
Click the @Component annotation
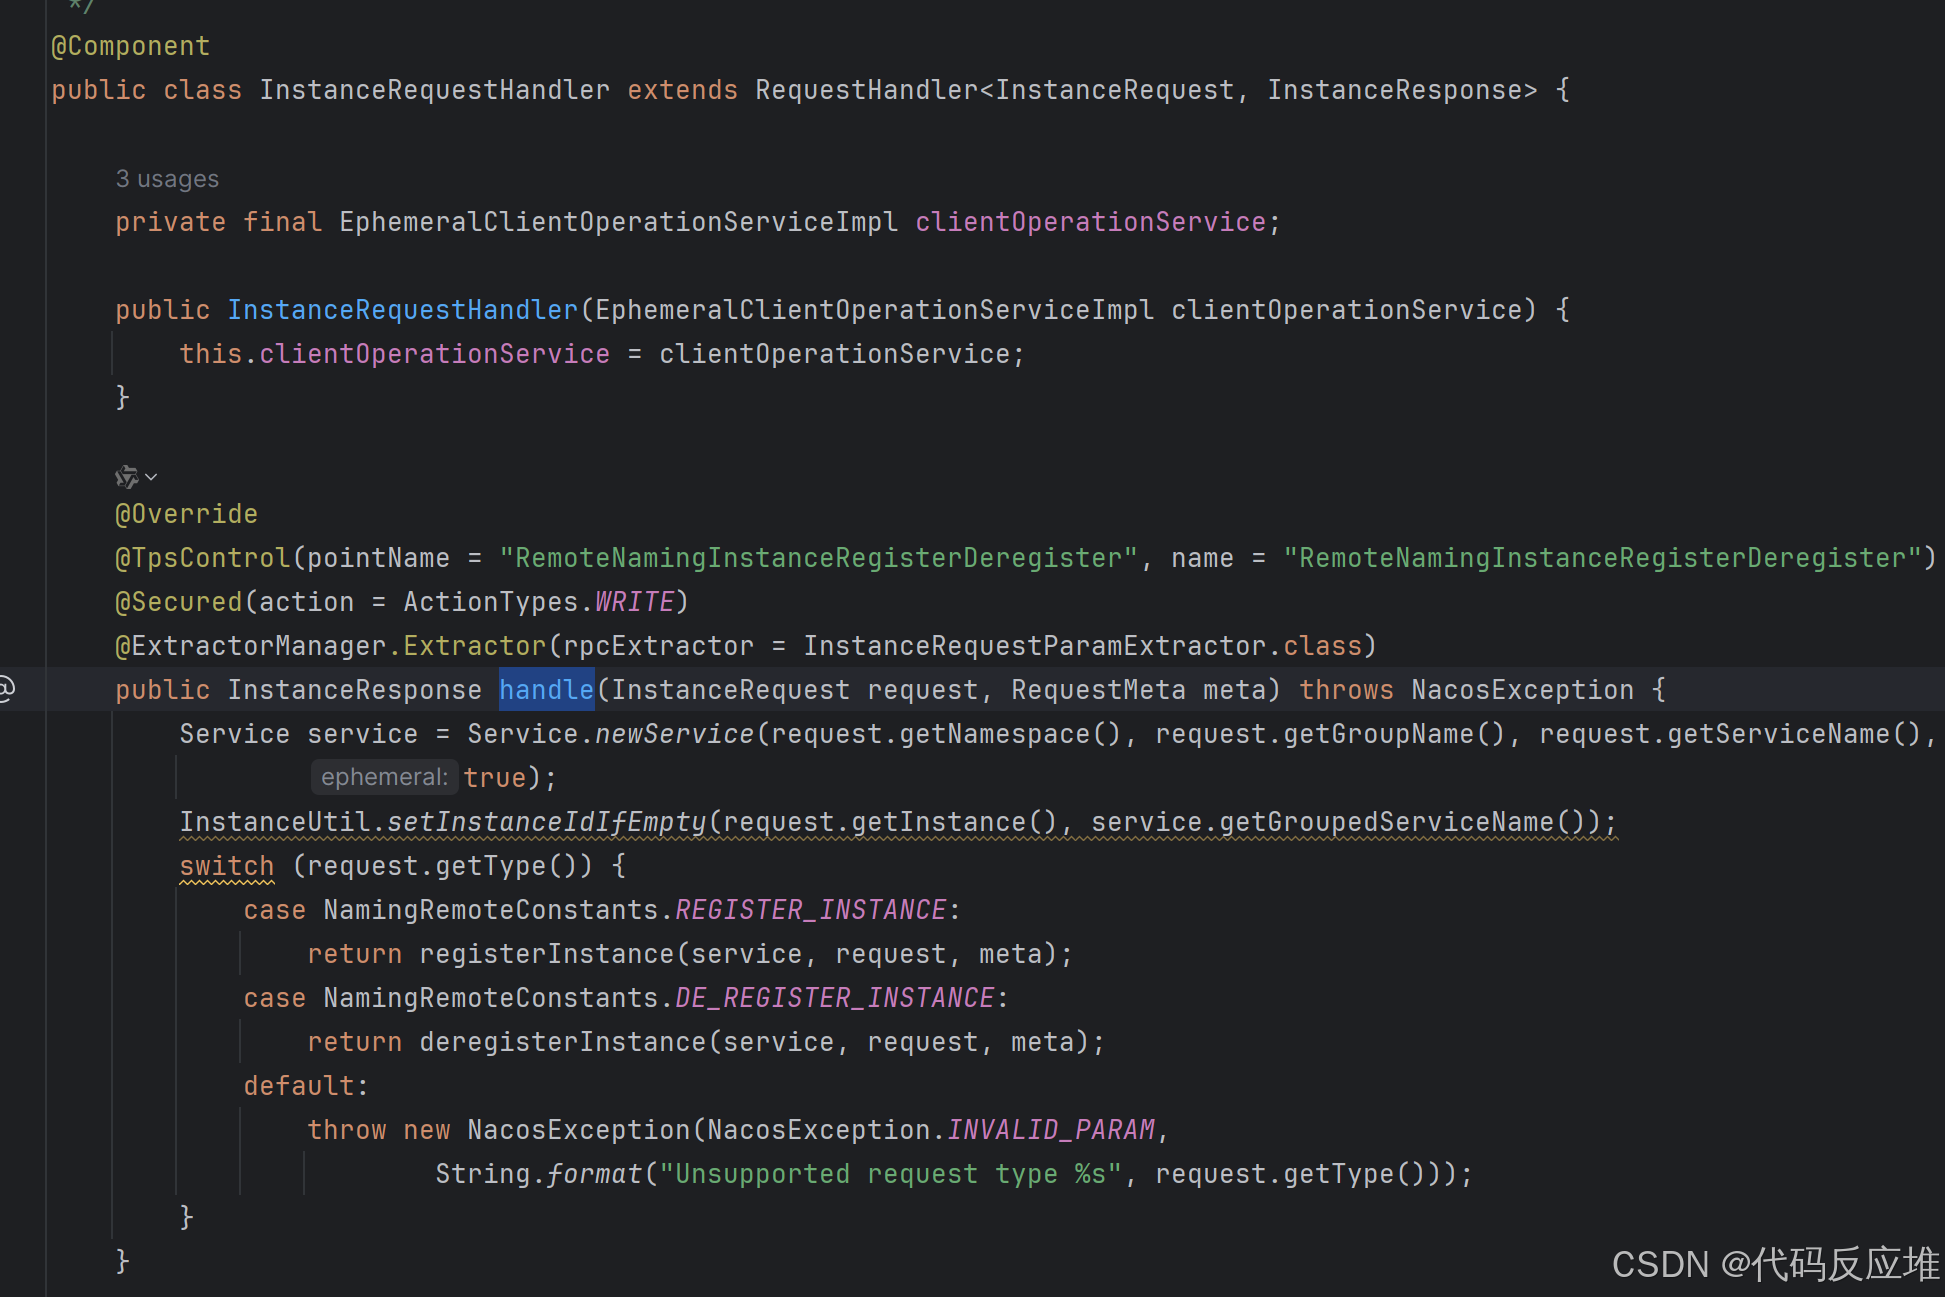coord(130,46)
